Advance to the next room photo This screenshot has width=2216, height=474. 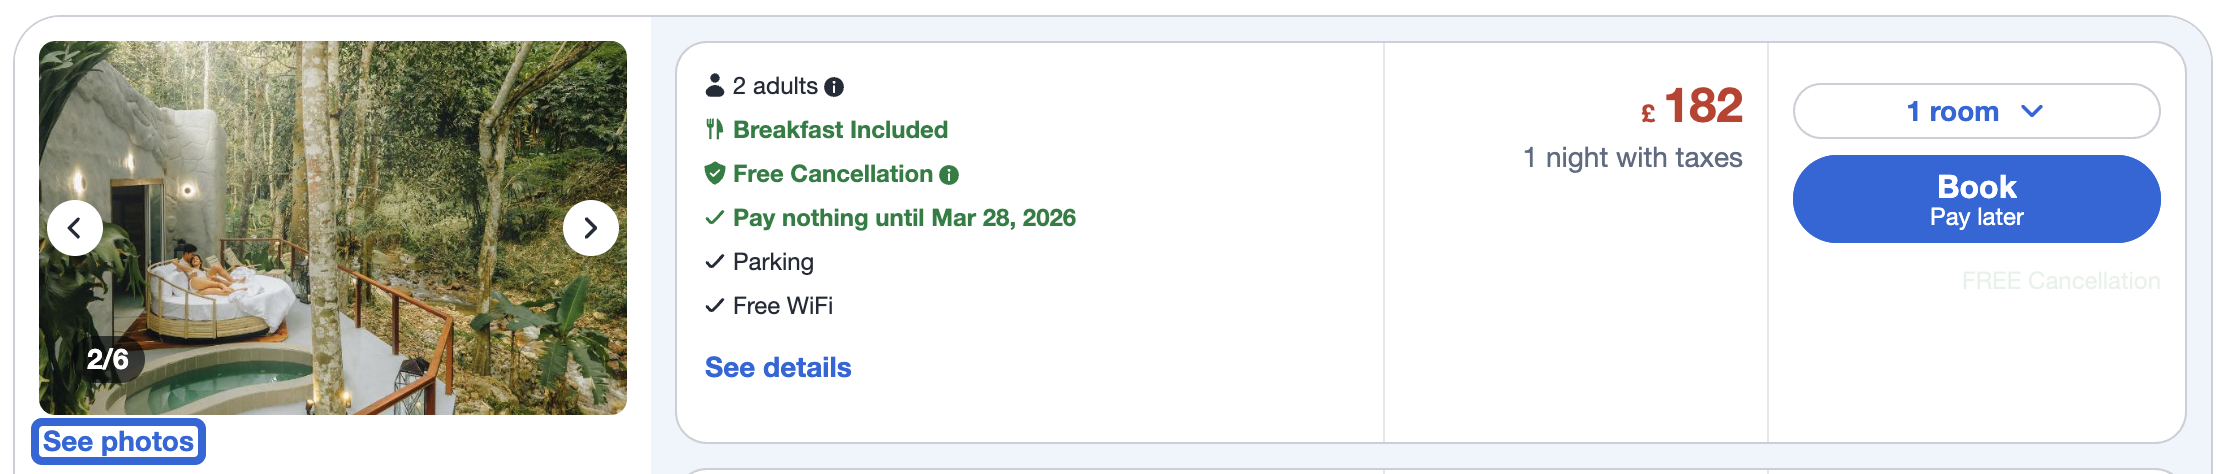click(590, 228)
